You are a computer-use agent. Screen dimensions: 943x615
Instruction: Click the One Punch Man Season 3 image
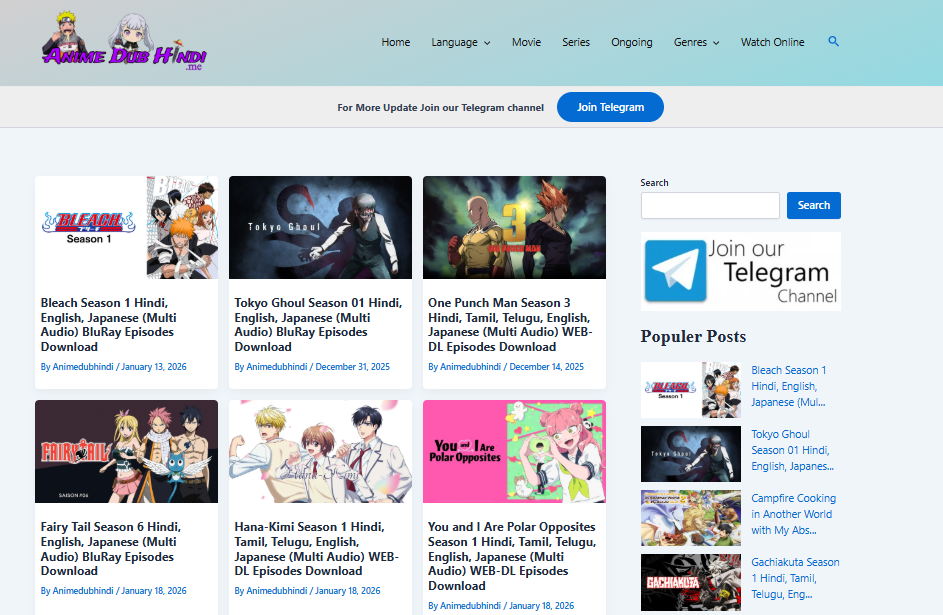pyautogui.click(x=514, y=227)
